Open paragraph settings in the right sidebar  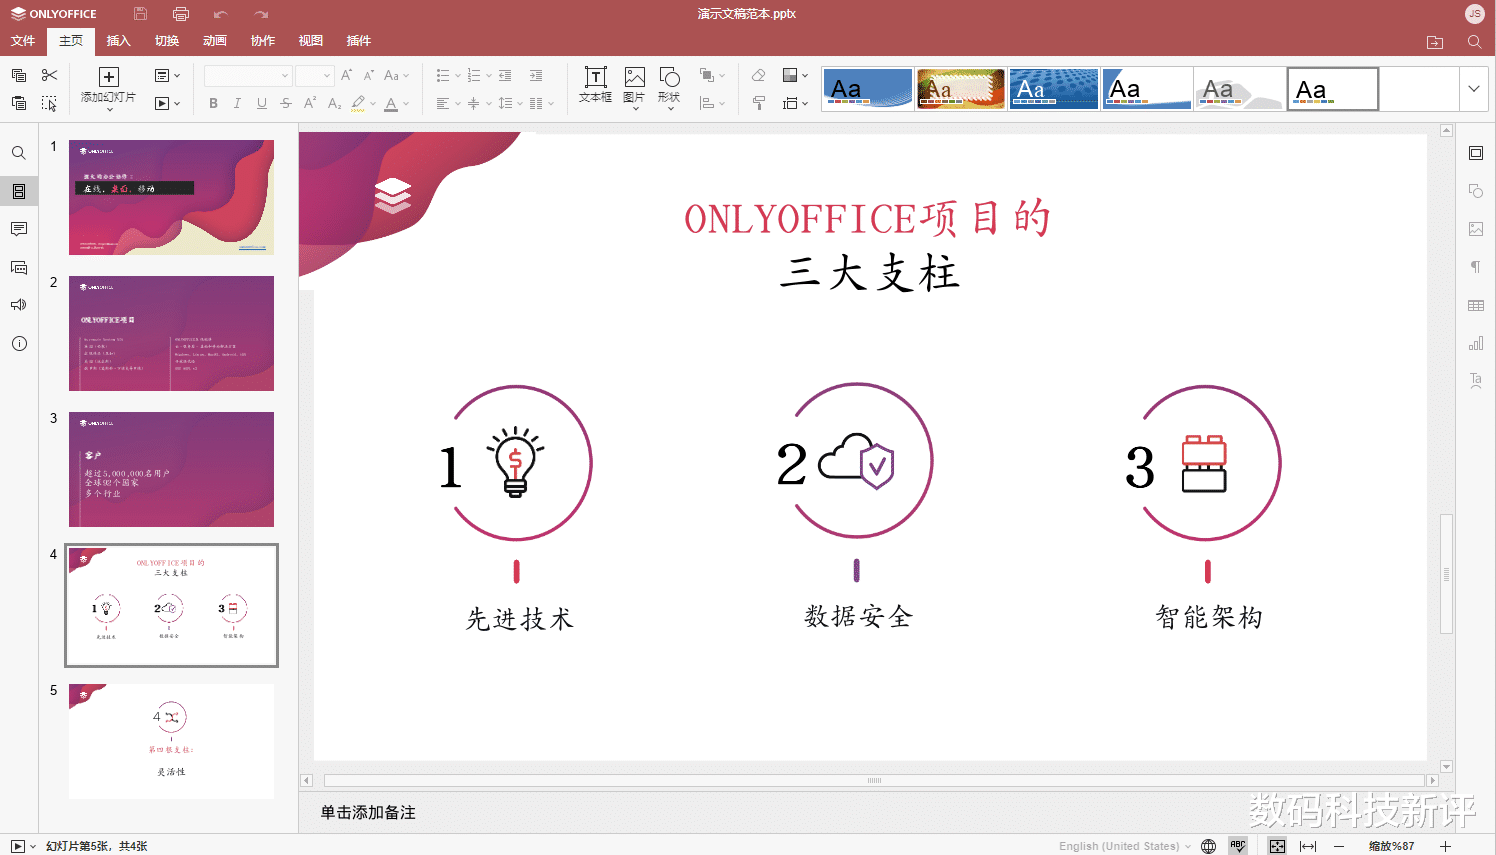1475,266
